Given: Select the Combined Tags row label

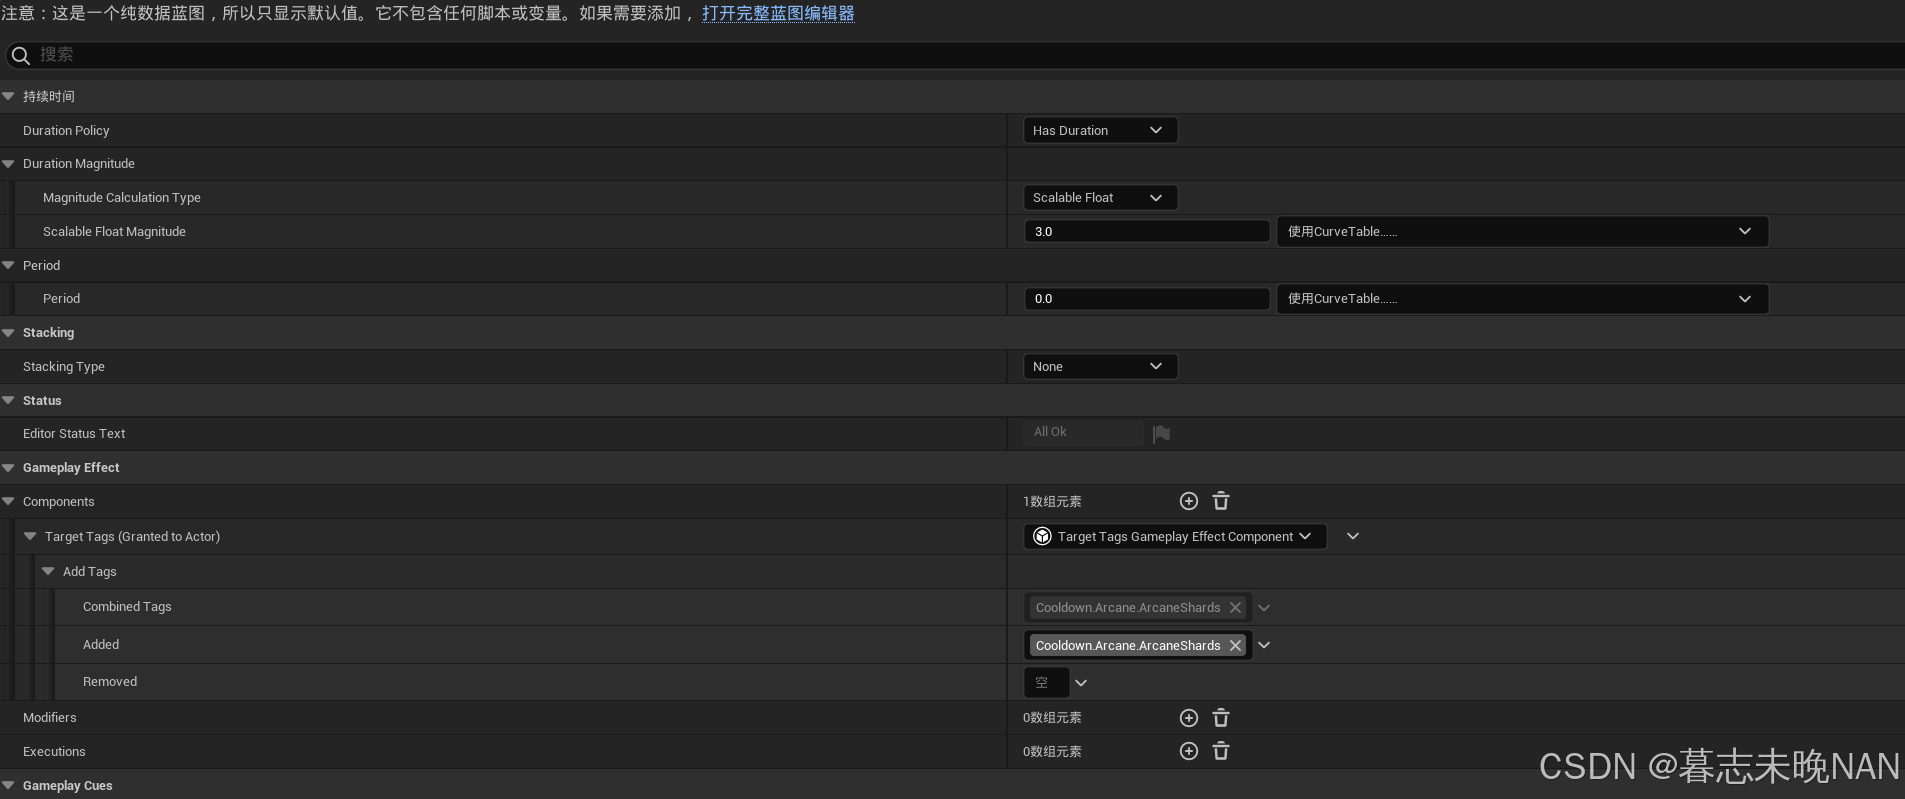Looking at the screenshot, I should click(x=127, y=607).
